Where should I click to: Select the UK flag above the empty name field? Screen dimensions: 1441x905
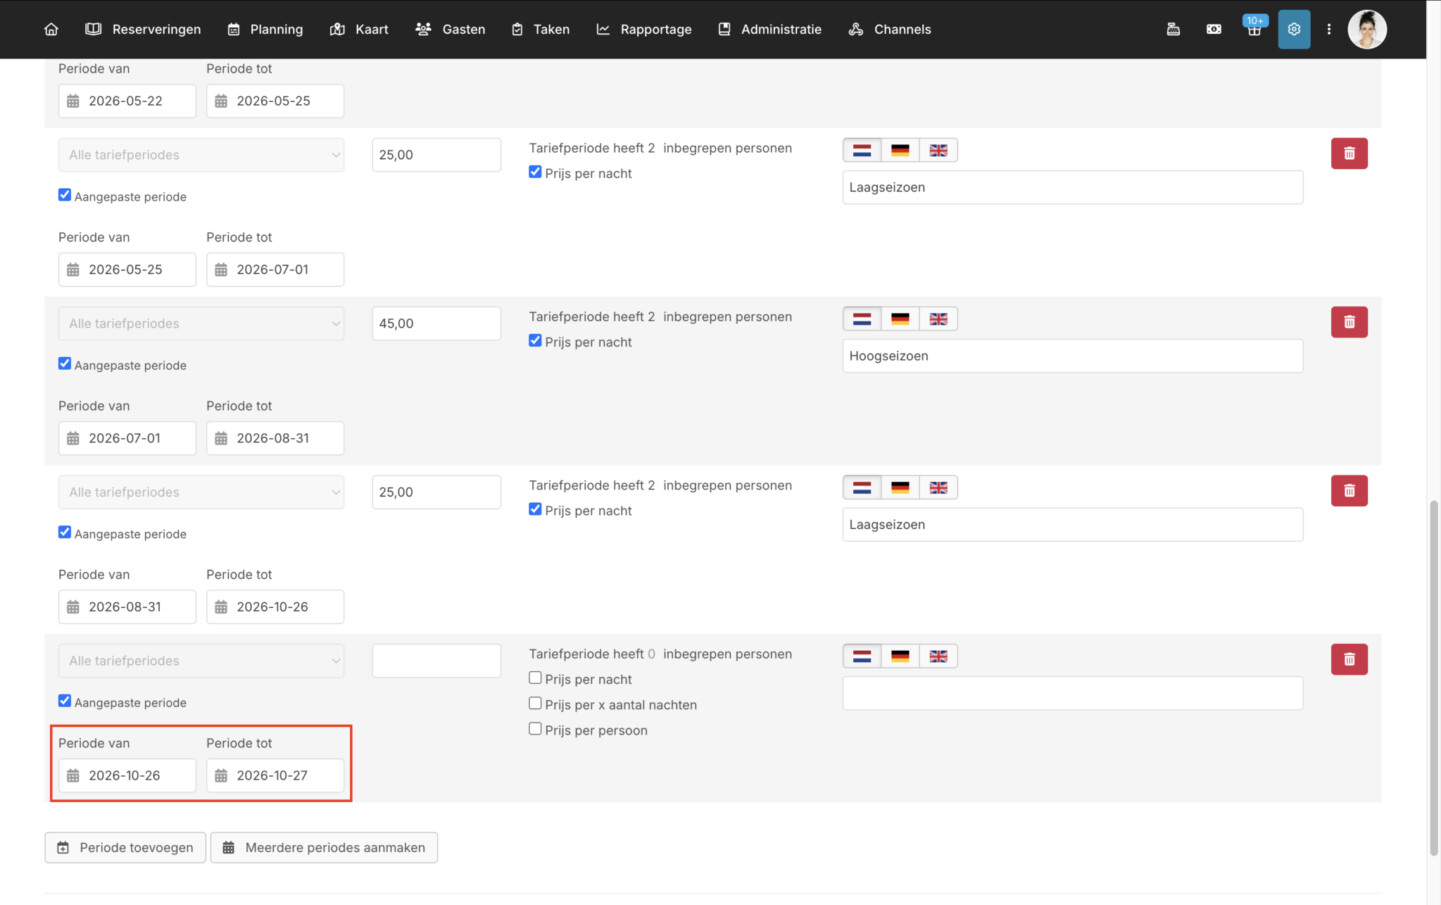pyautogui.click(x=938, y=656)
